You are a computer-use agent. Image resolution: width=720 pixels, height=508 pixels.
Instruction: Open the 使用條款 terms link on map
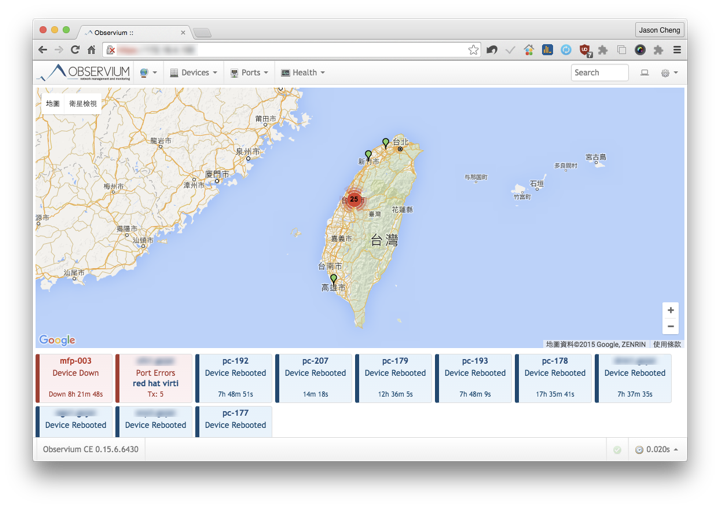click(667, 344)
